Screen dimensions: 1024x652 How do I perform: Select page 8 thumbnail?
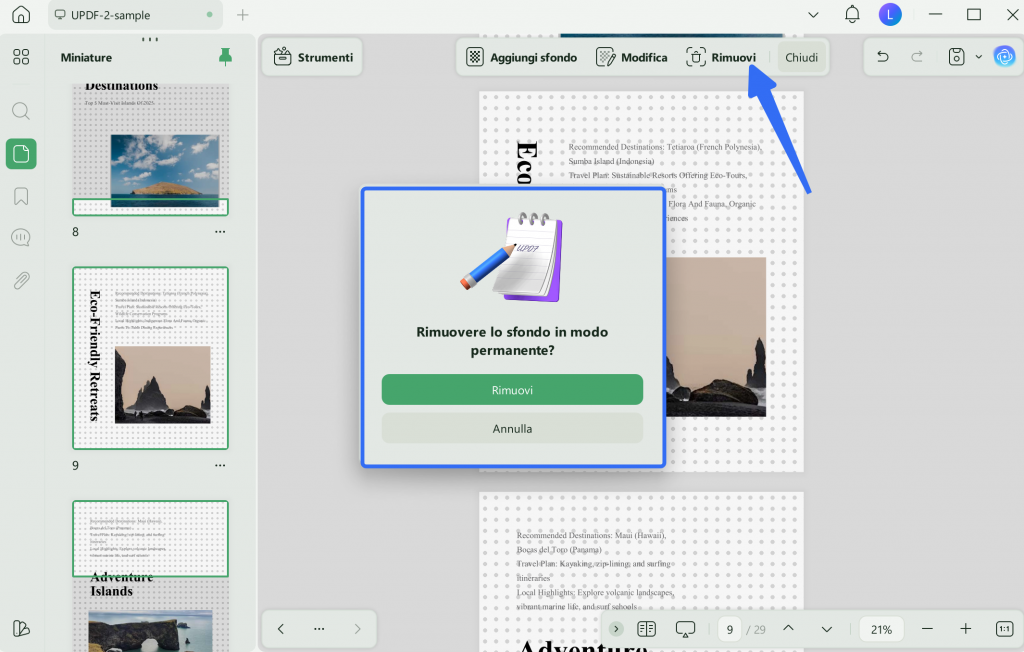coord(150,149)
